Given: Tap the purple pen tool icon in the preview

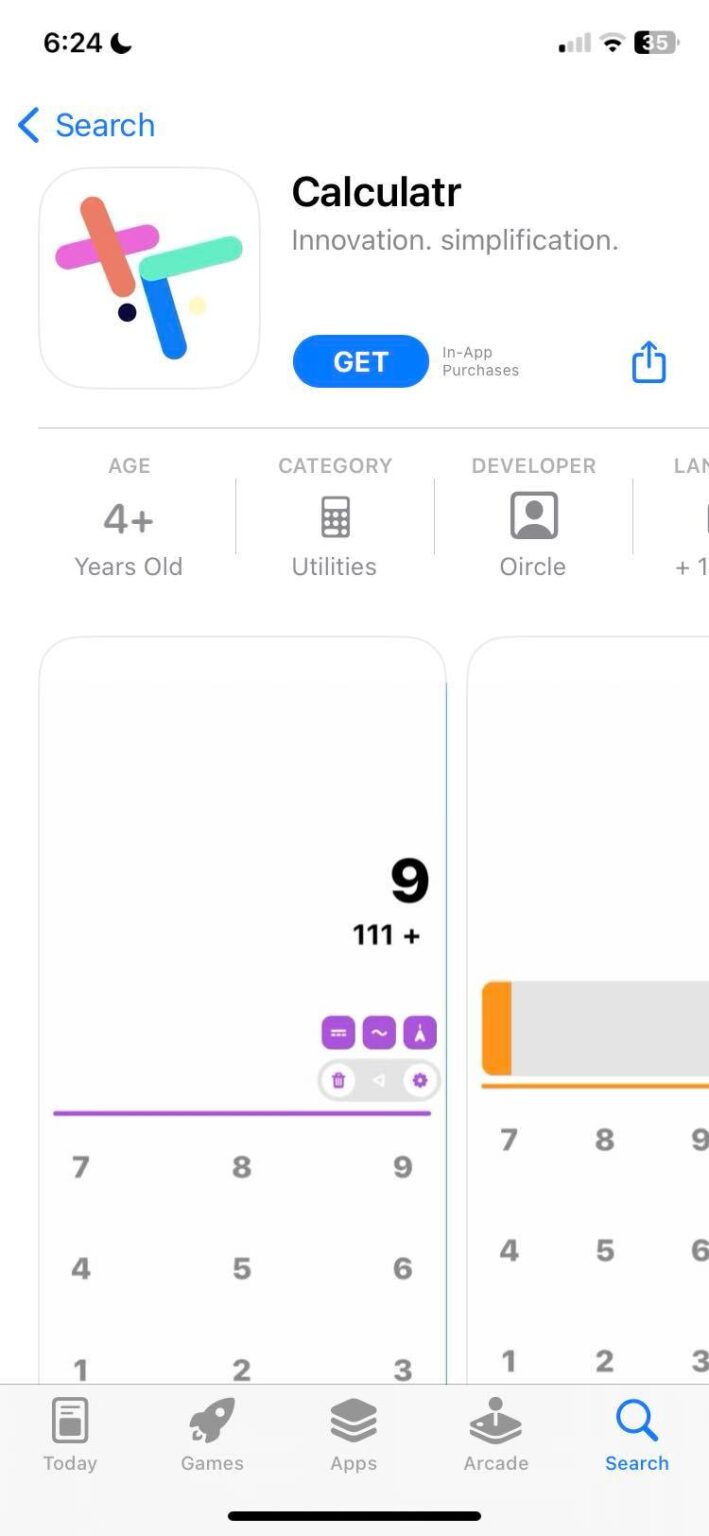Looking at the screenshot, I should 419,1033.
